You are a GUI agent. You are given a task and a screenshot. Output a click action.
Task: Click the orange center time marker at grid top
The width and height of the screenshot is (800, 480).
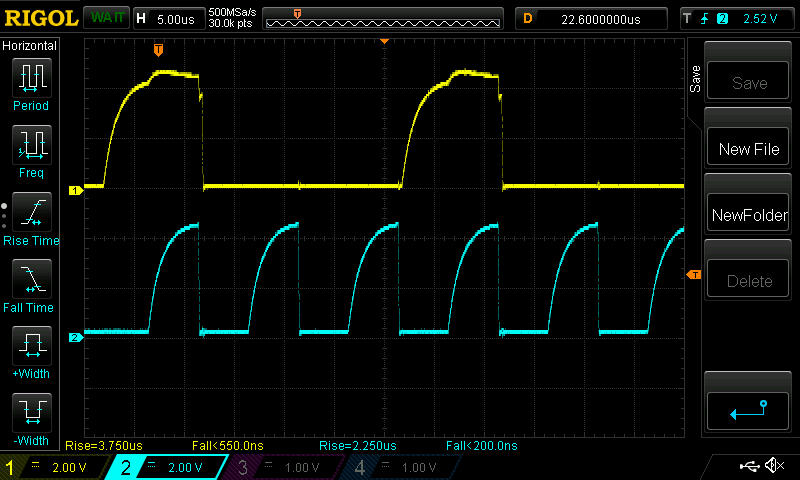pyautogui.click(x=385, y=41)
